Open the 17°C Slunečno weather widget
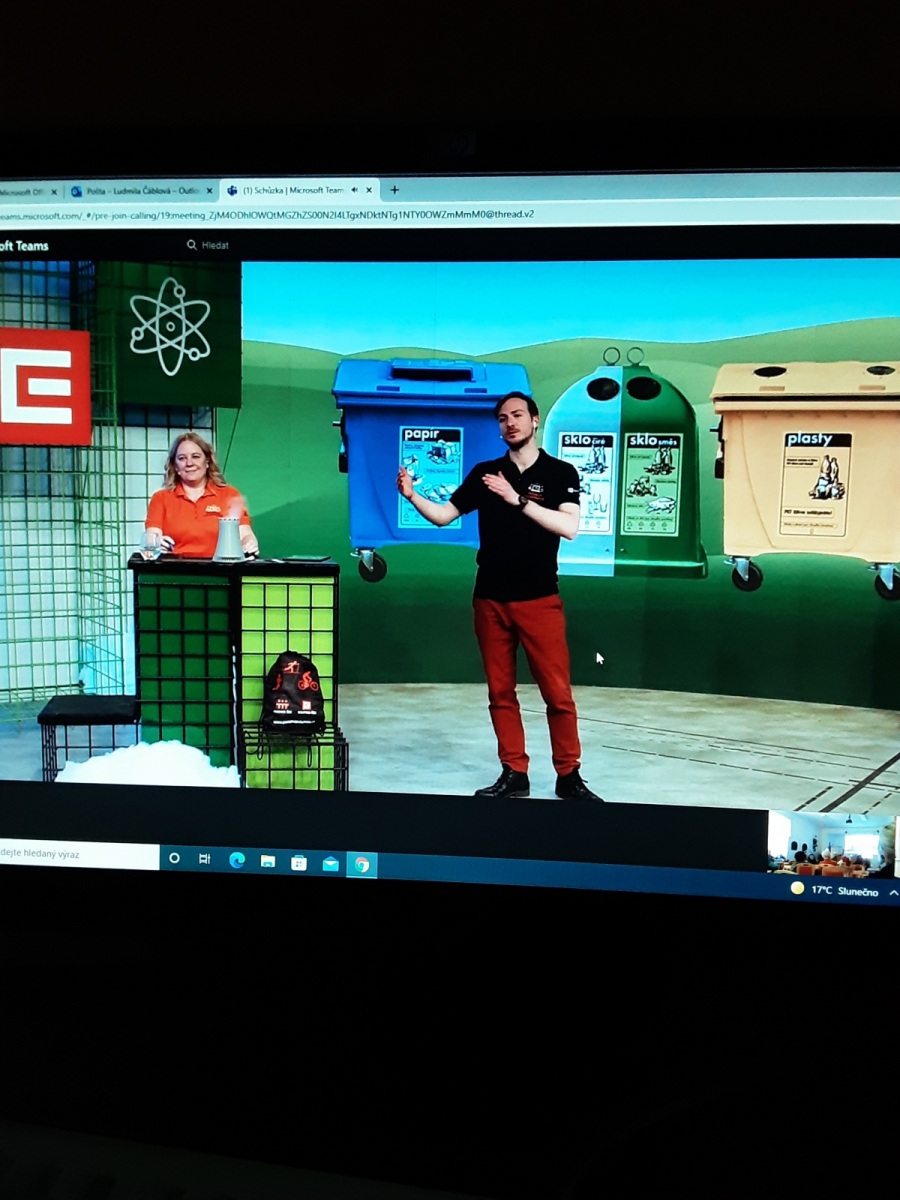The image size is (900, 1200). coord(832,889)
